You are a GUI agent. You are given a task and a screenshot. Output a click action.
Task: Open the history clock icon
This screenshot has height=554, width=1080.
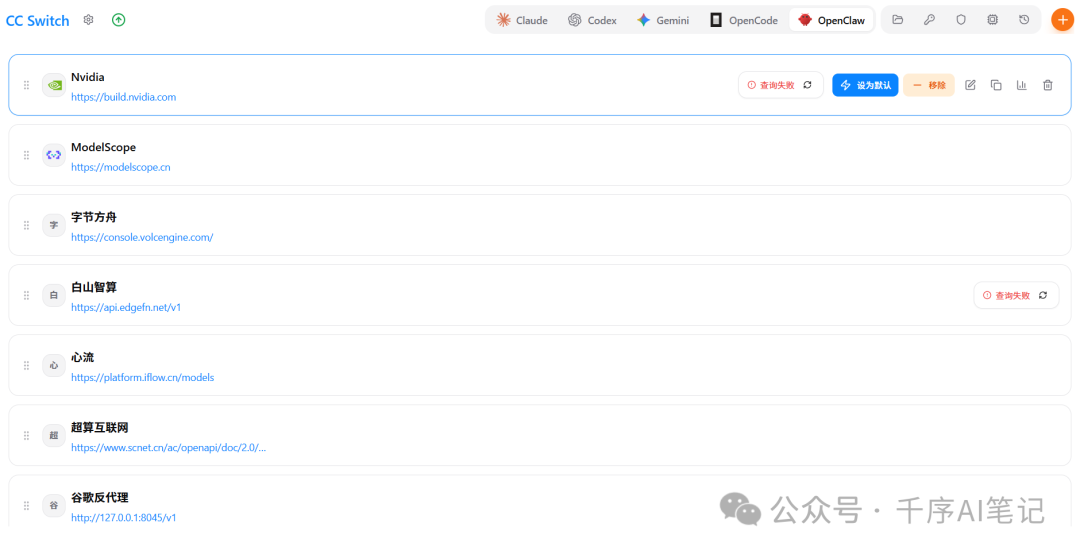pos(1024,20)
